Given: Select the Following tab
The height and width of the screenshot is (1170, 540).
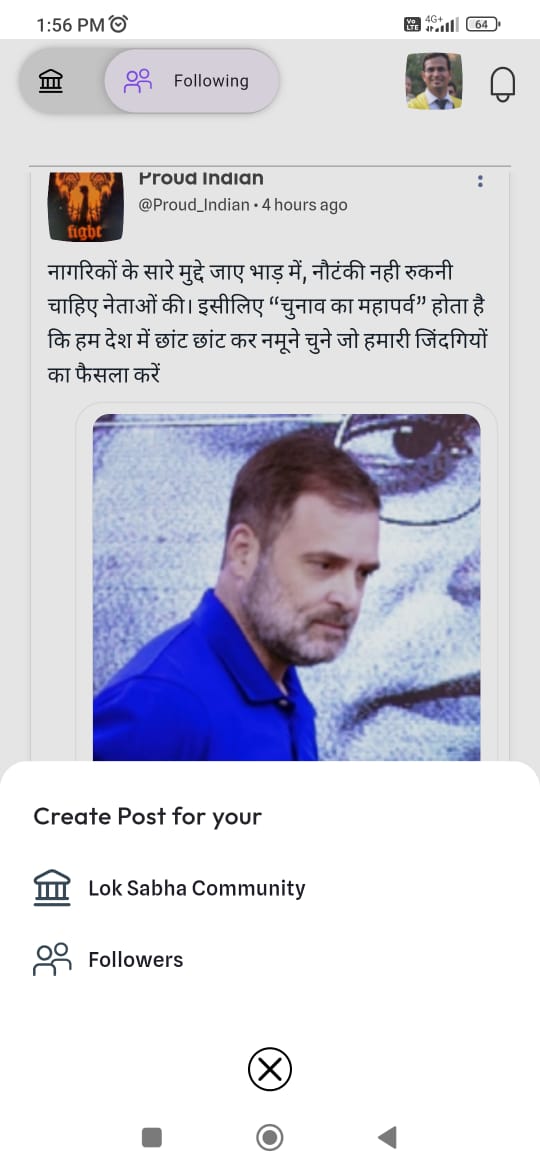Looking at the screenshot, I should pos(192,81).
